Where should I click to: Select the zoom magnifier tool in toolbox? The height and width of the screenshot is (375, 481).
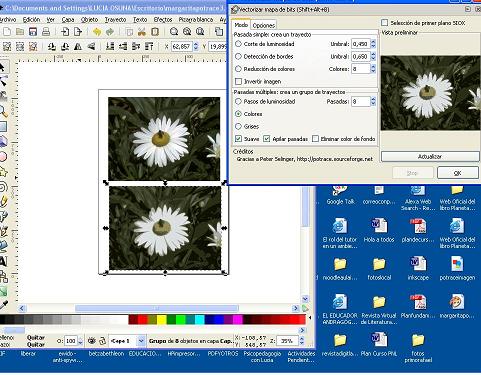[3, 111]
